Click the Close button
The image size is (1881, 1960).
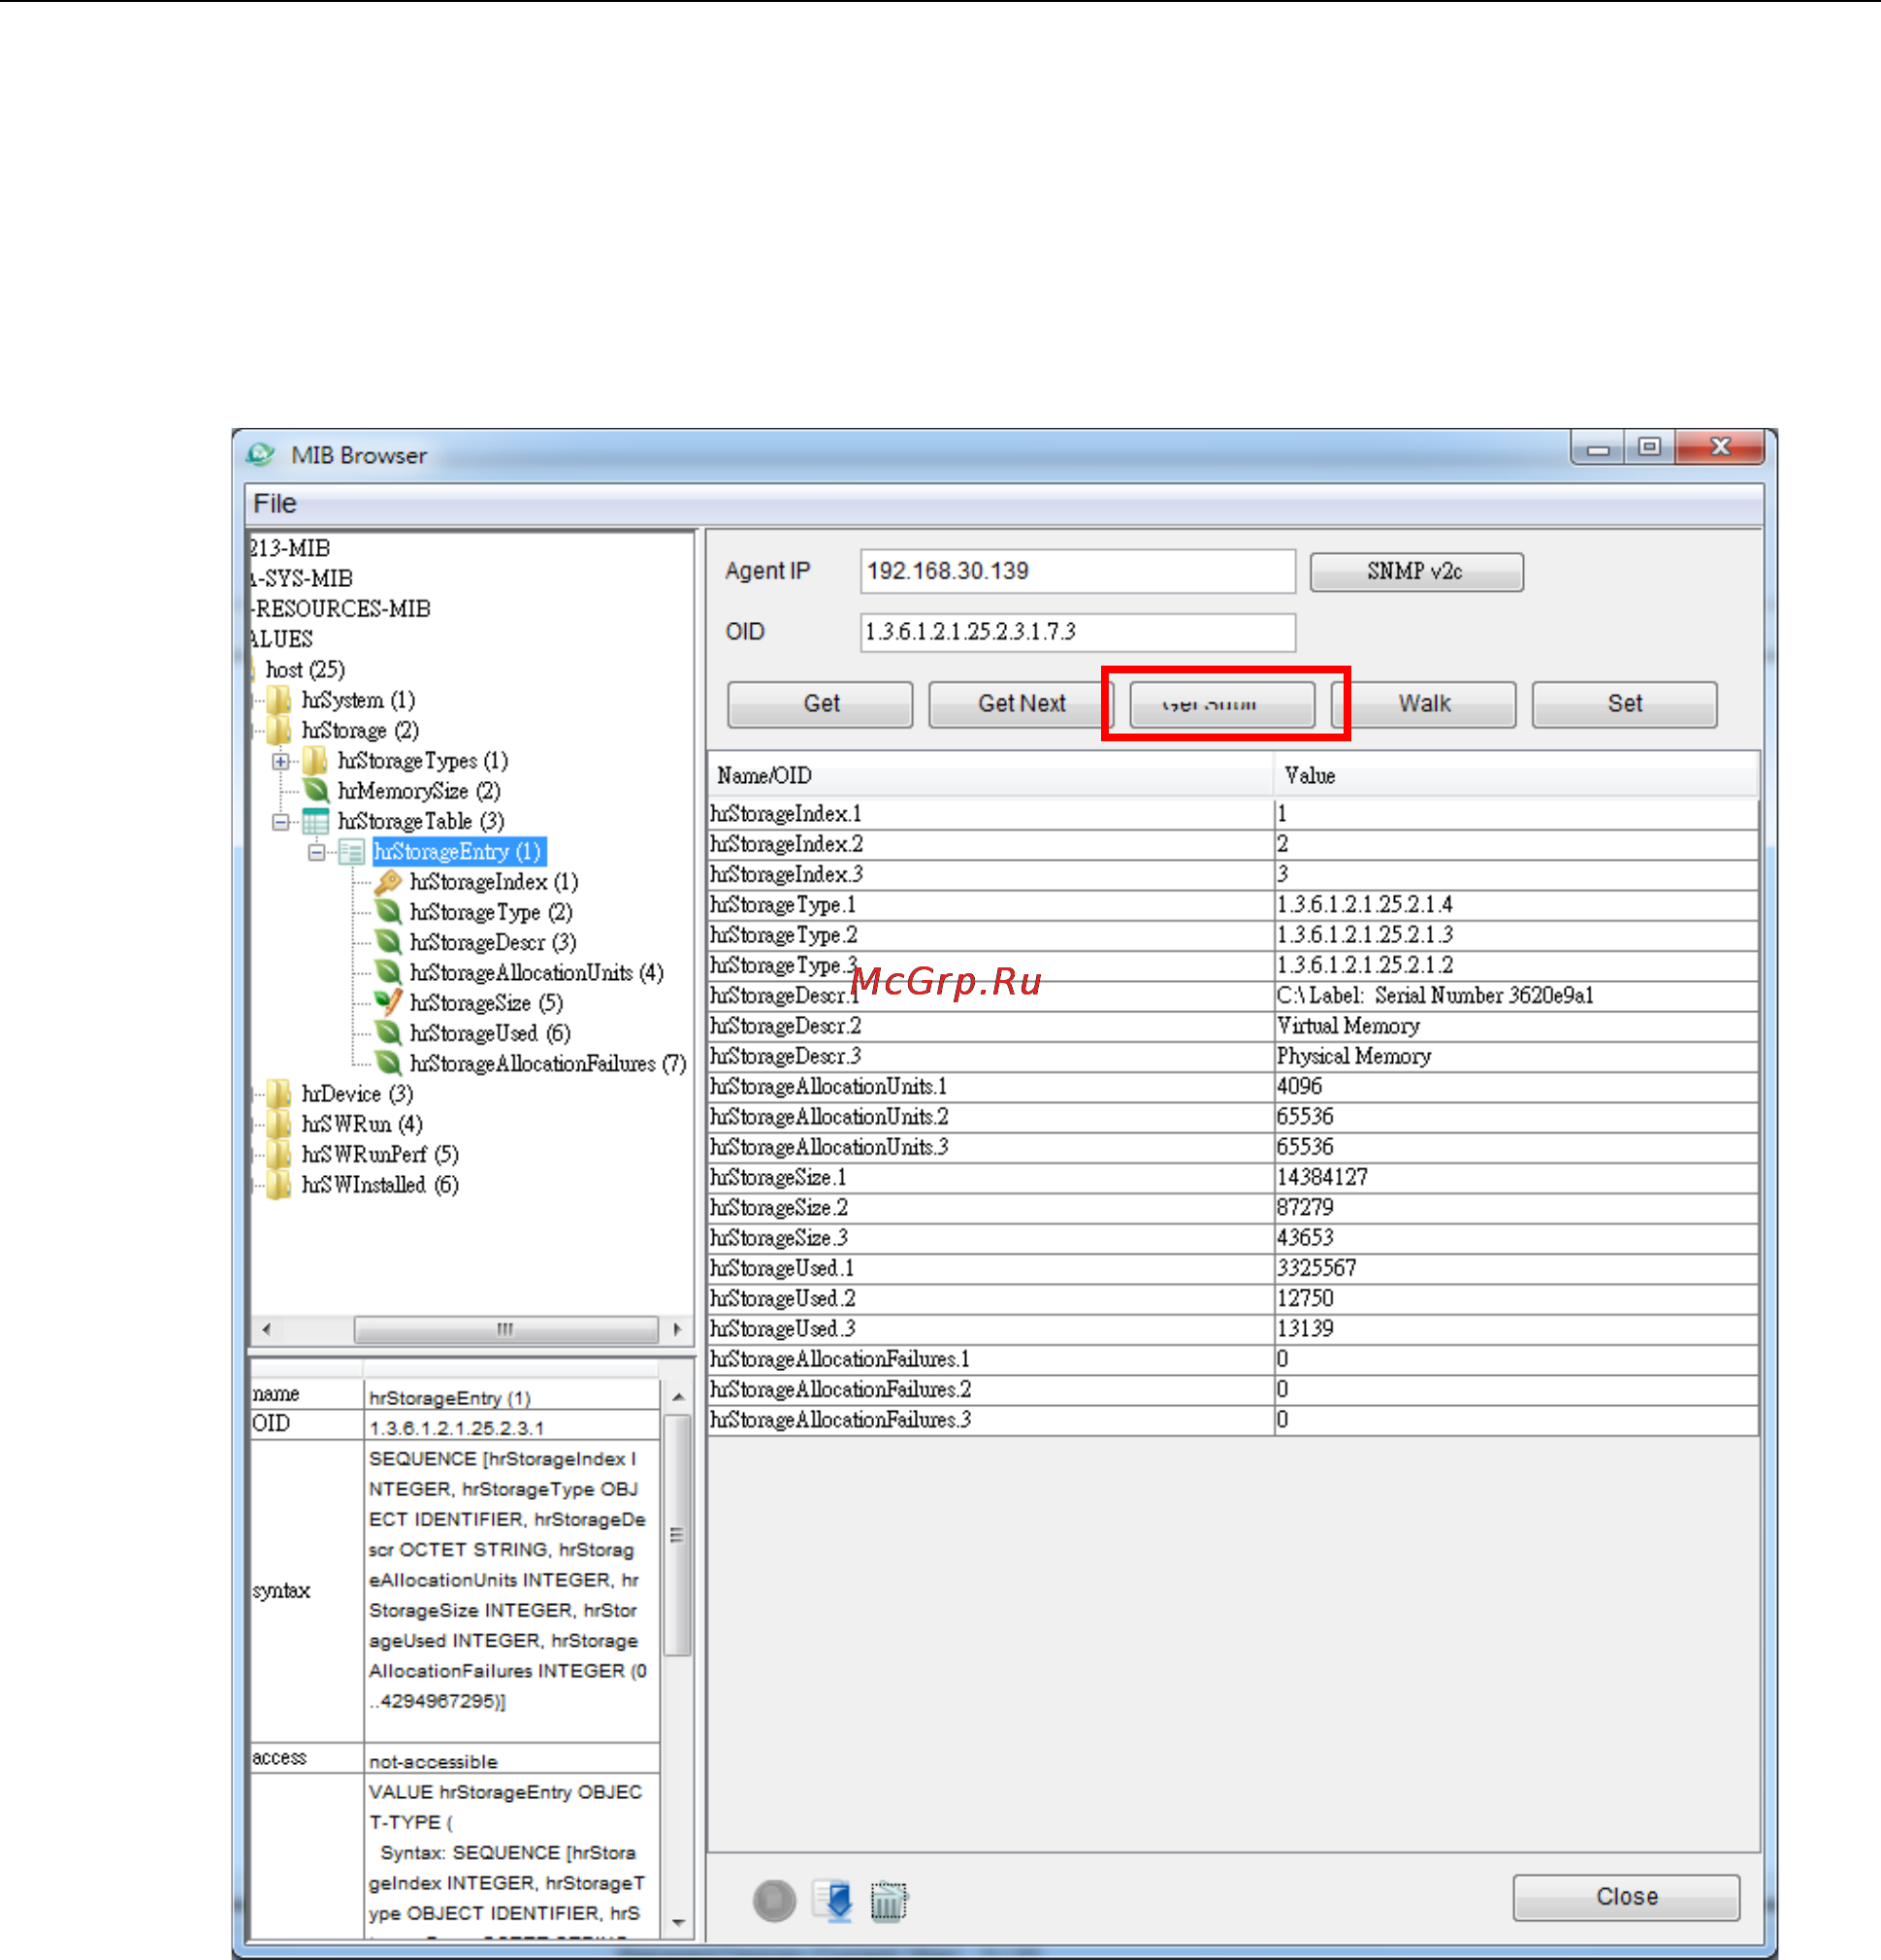coord(1627,1897)
